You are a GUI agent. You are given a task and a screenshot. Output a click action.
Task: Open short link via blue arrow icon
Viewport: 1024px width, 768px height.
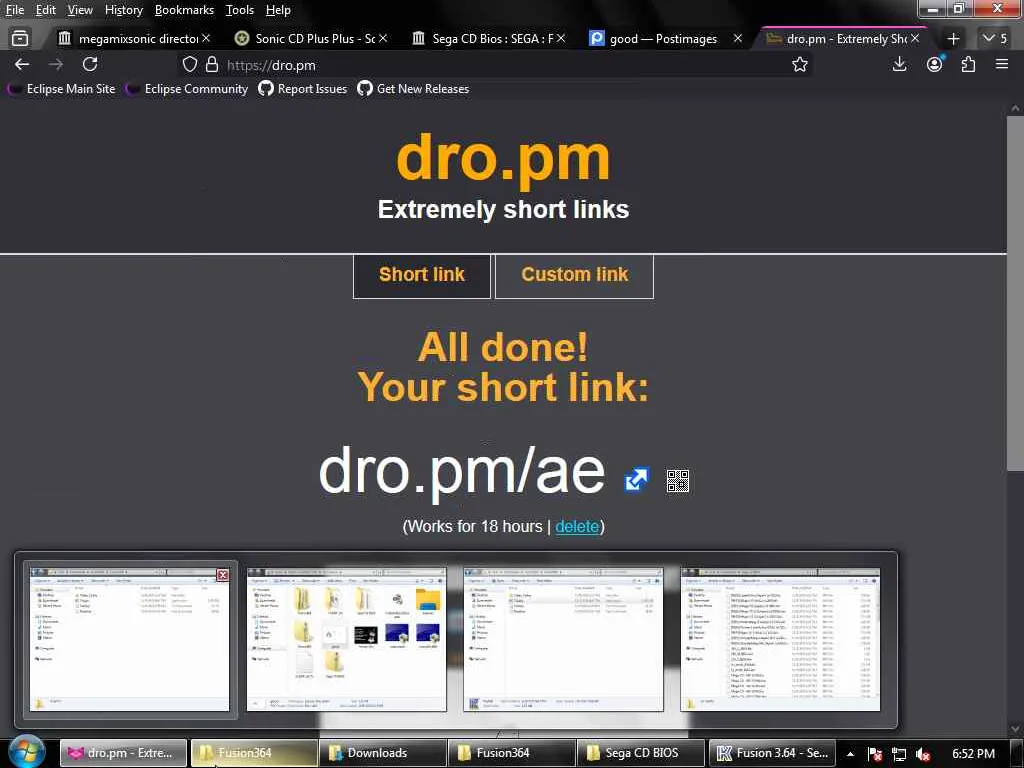coord(637,480)
